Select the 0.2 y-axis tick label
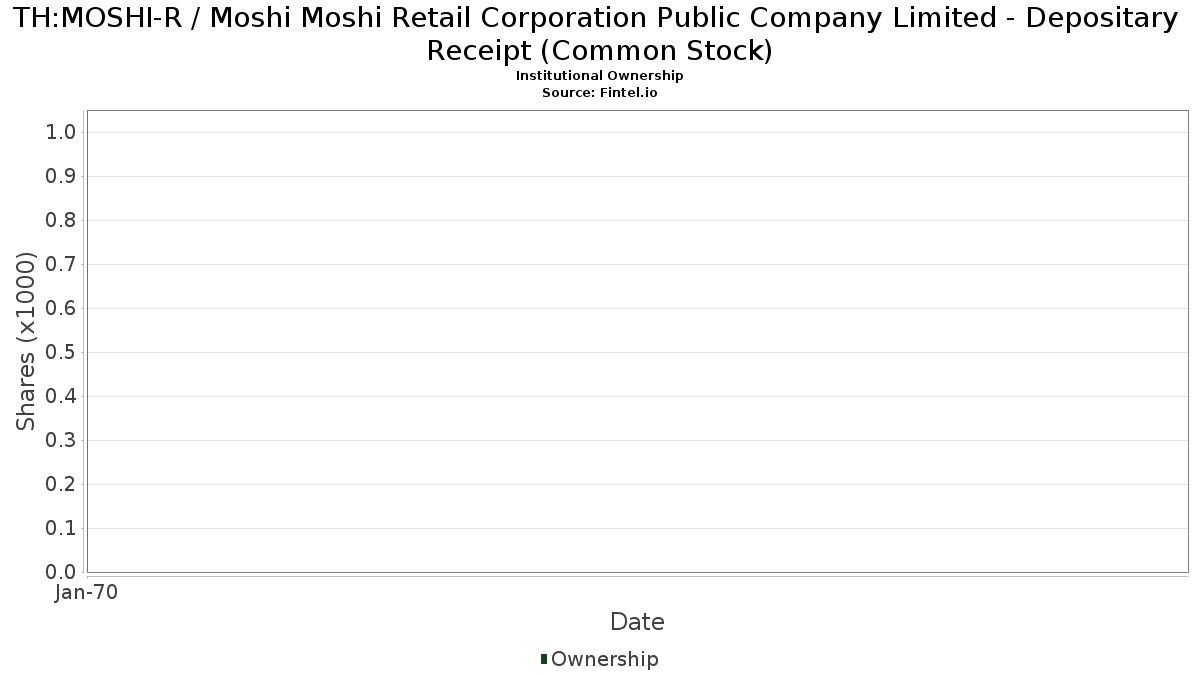 62,485
